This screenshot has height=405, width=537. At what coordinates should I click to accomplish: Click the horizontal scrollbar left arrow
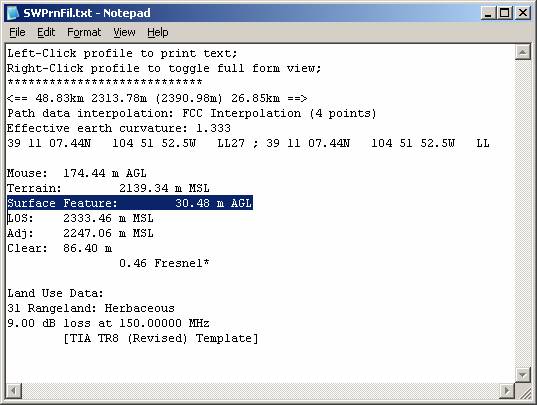pyautogui.click(x=14, y=390)
